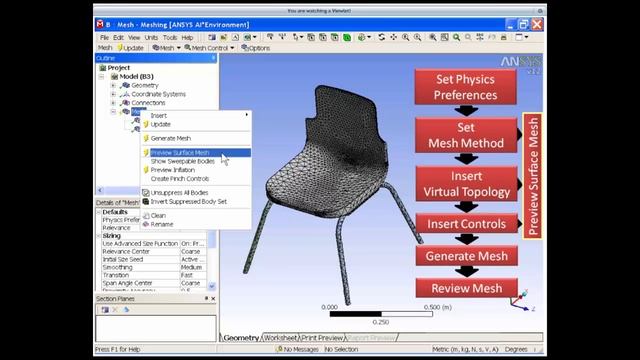Click the first icon after Help menu
640x360 pixels.
click(212, 38)
